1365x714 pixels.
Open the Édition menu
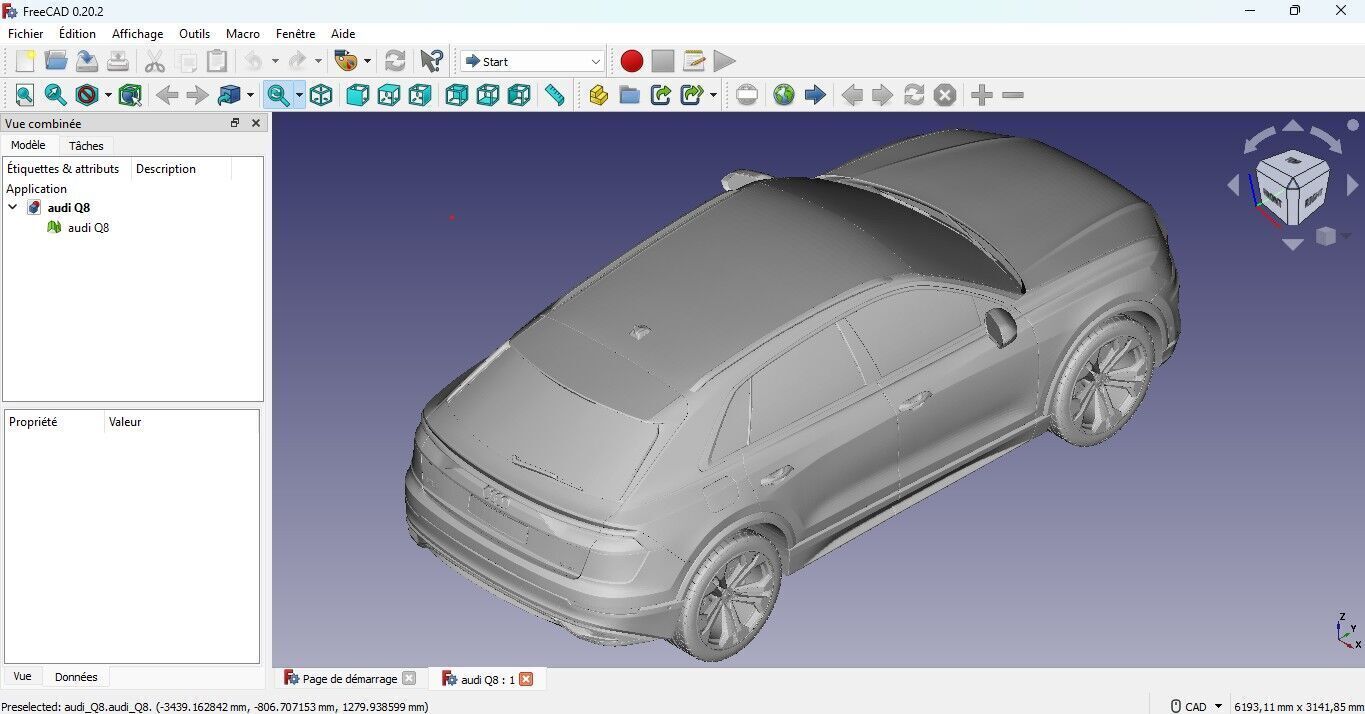77,33
